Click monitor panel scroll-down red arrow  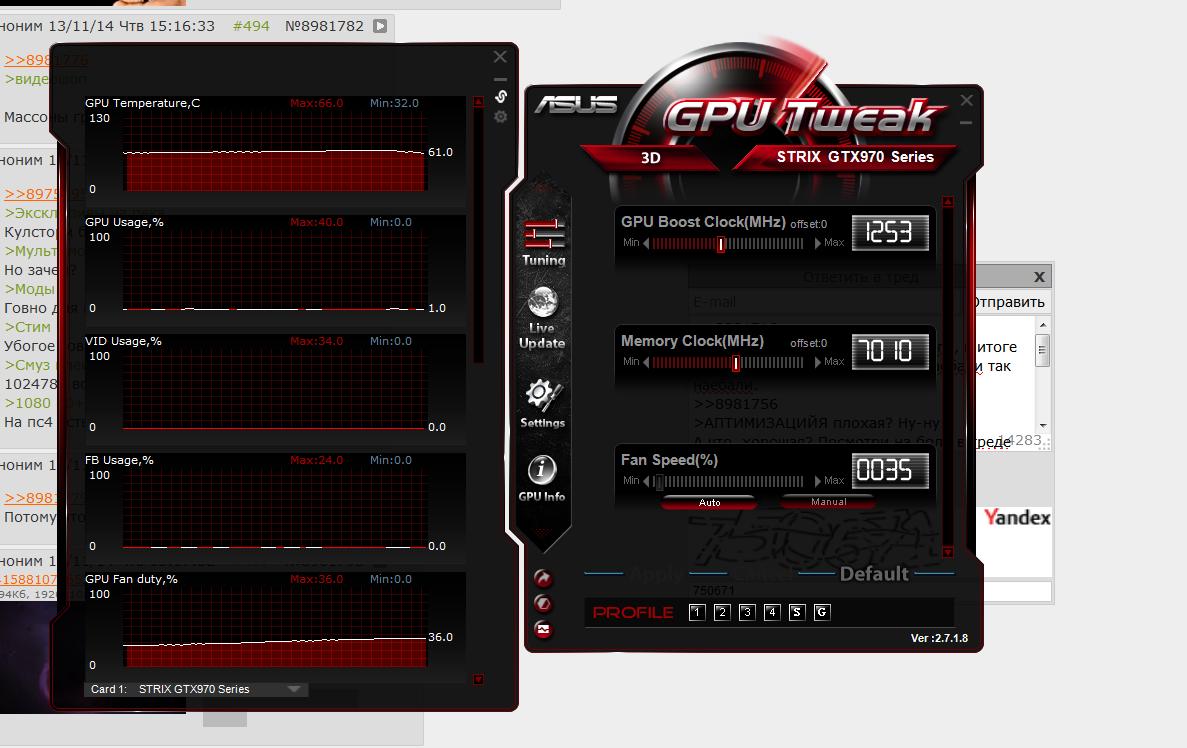(478, 679)
